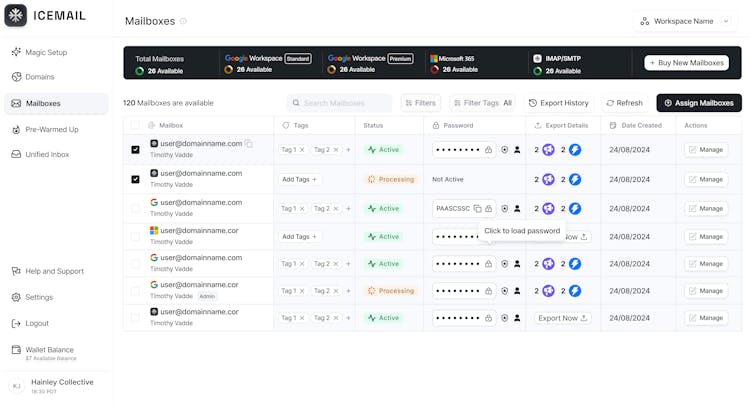Remove Tag 1 from the first mailbox
This screenshot has height=406, width=750.
(303, 150)
